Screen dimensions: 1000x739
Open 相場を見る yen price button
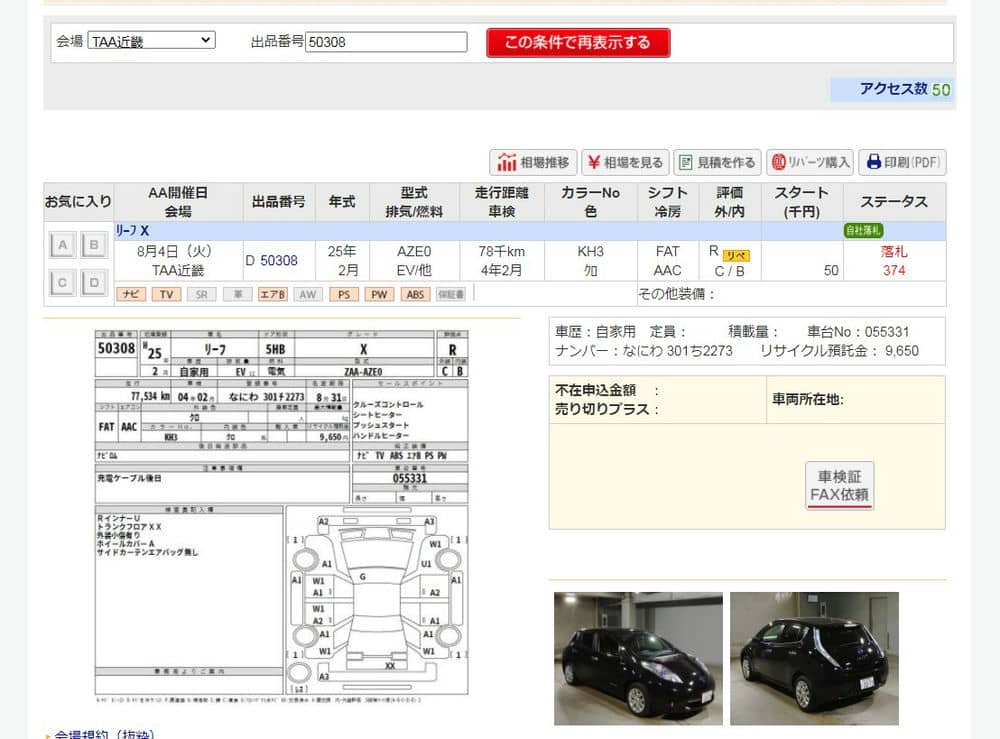pos(624,162)
